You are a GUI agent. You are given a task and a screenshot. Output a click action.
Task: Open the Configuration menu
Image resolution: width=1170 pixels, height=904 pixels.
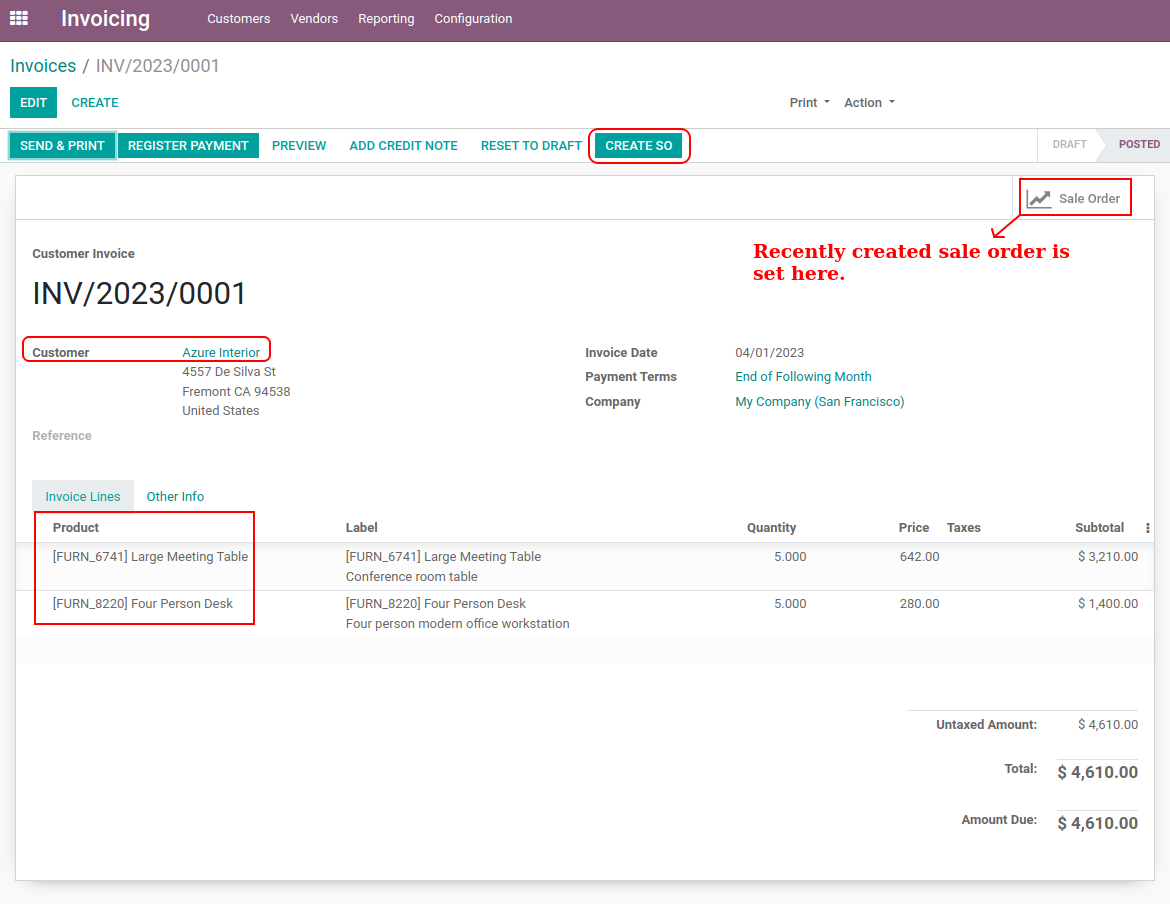(473, 19)
